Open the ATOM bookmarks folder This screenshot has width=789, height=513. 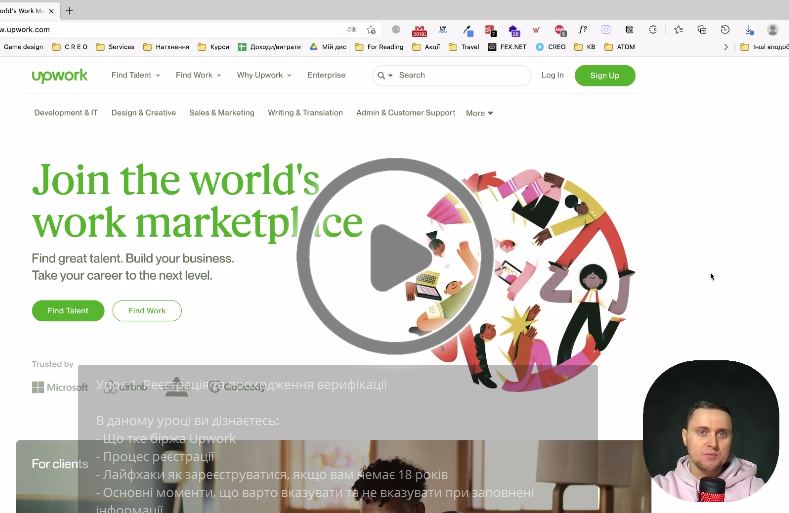(x=619, y=47)
